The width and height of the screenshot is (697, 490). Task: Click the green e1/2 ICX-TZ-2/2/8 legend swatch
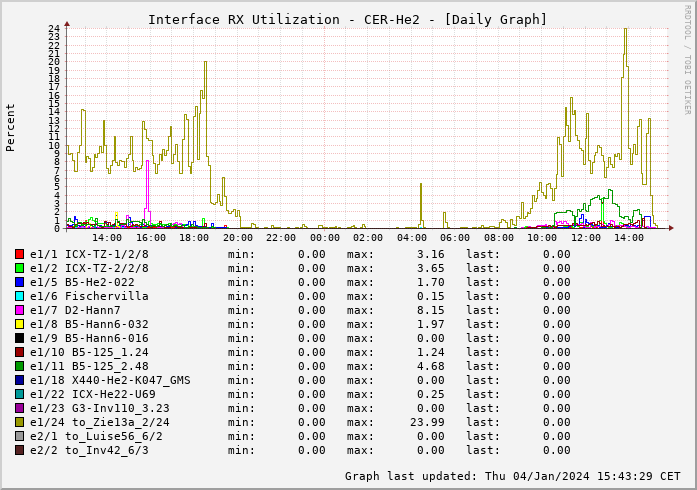pos(20,268)
